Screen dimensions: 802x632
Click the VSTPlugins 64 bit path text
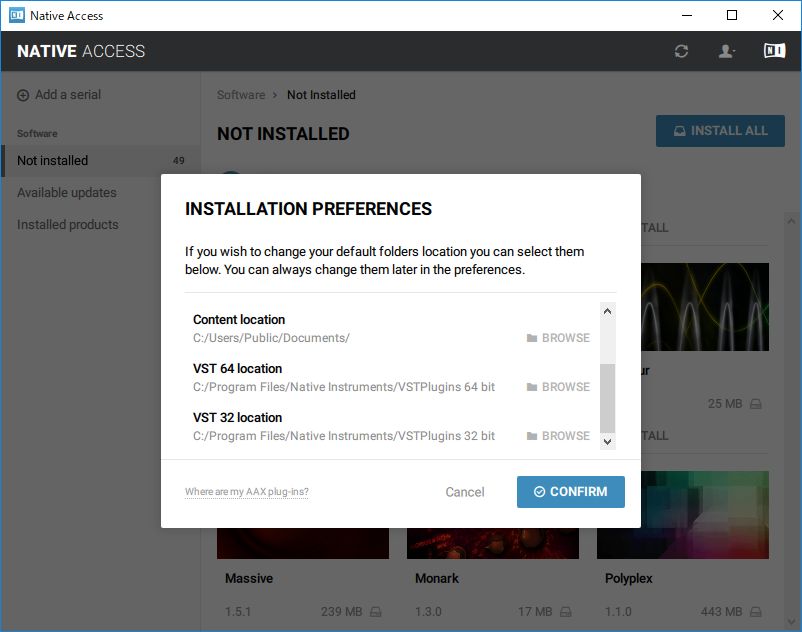coord(344,387)
